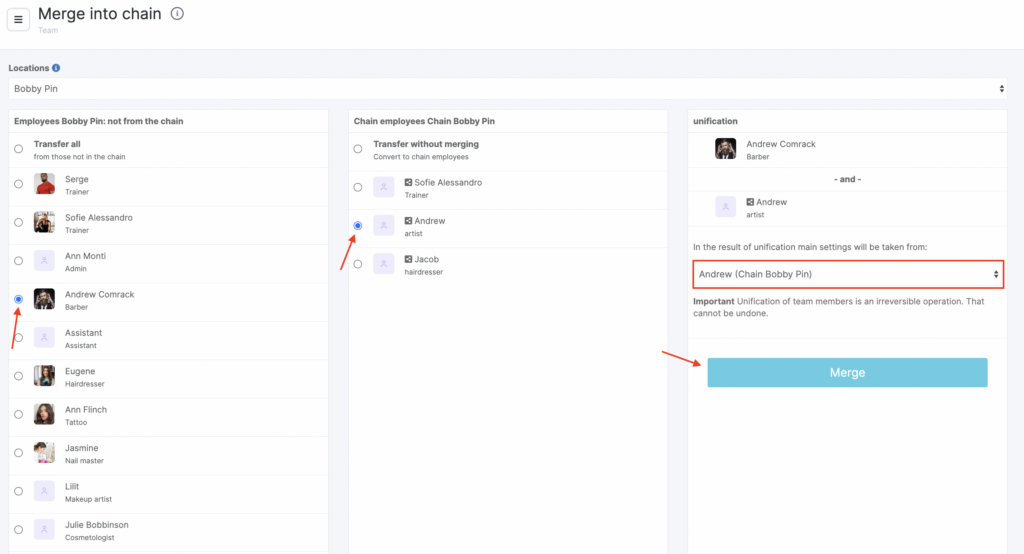
Task: Open the Bobby Pin locations dropdown
Action: click(x=507, y=89)
